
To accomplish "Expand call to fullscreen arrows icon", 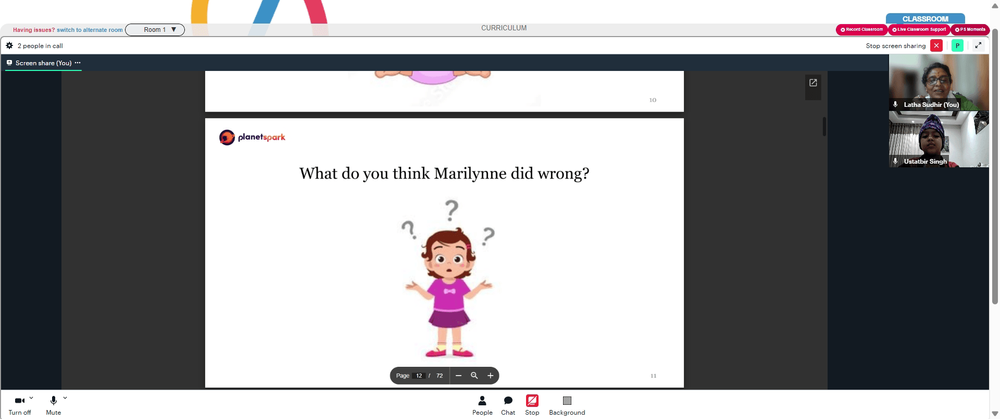I will pos(978,46).
